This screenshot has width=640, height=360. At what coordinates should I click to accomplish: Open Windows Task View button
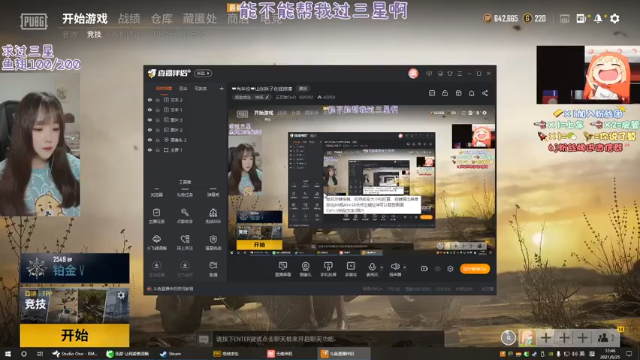click(x=40, y=354)
